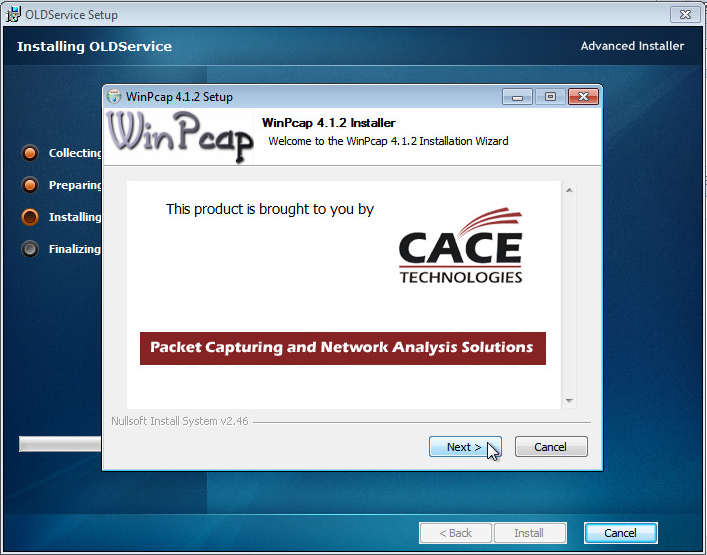This screenshot has width=707, height=555.
Task: Click Next in the WinPcap installer
Action: 465,447
